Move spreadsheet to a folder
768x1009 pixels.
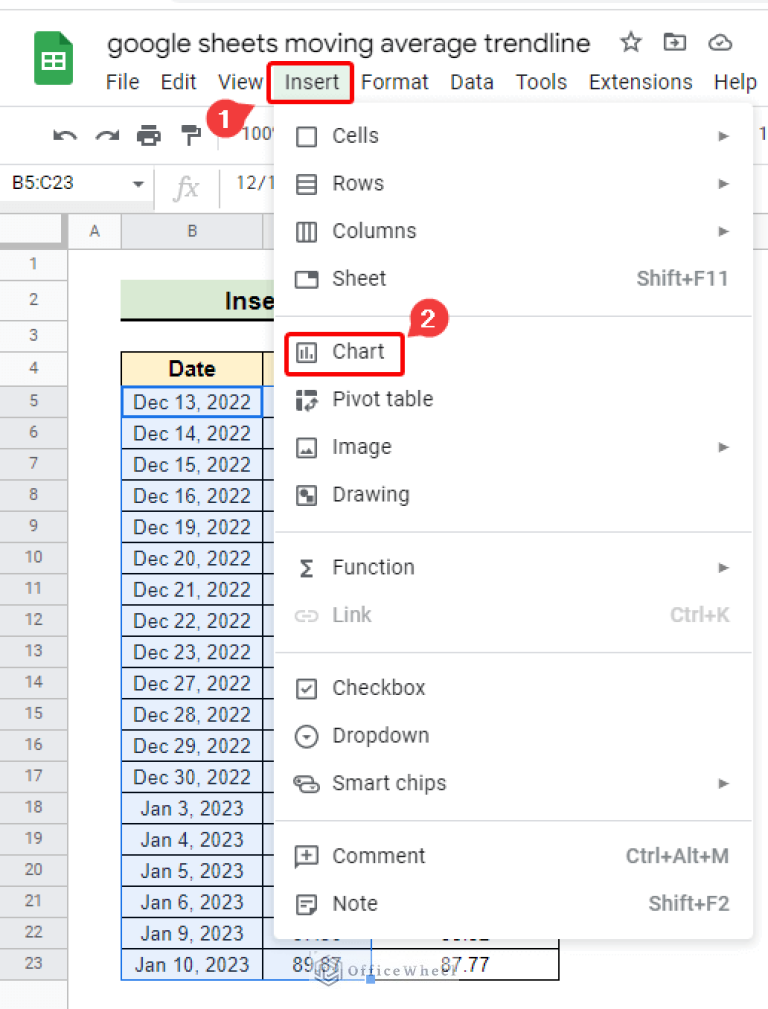click(674, 43)
